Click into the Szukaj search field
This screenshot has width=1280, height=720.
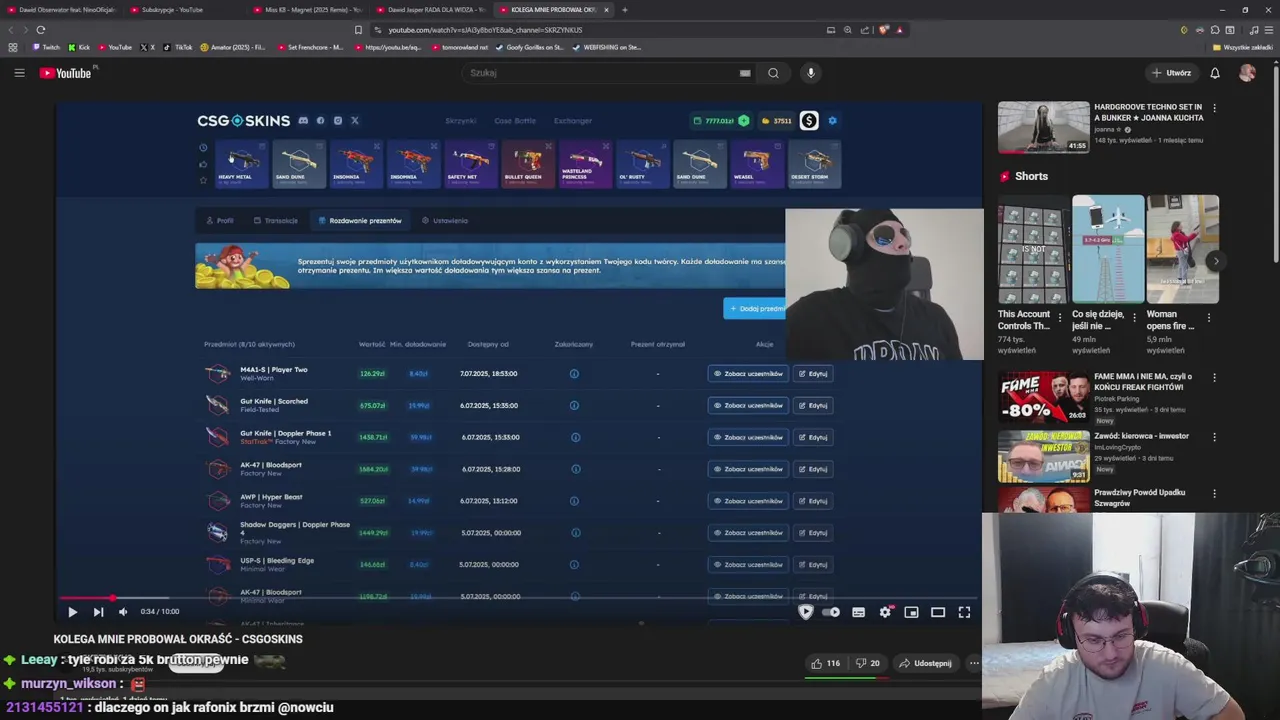tap(600, 73)
